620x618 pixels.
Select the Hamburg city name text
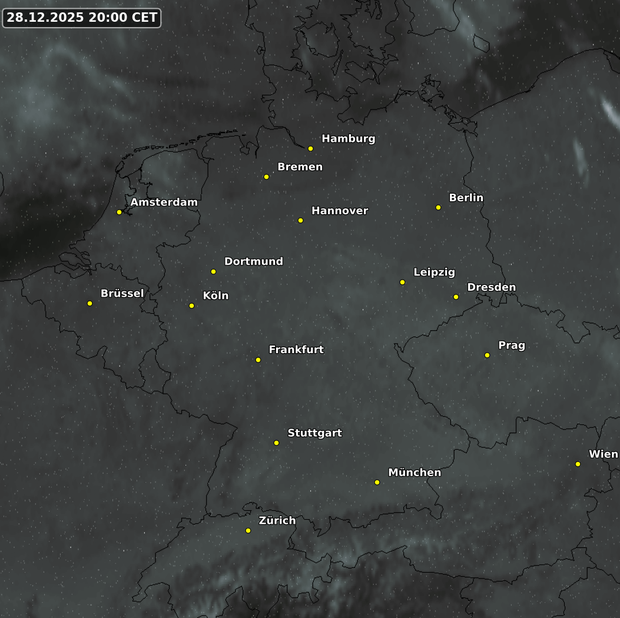[x=348, y=139]
